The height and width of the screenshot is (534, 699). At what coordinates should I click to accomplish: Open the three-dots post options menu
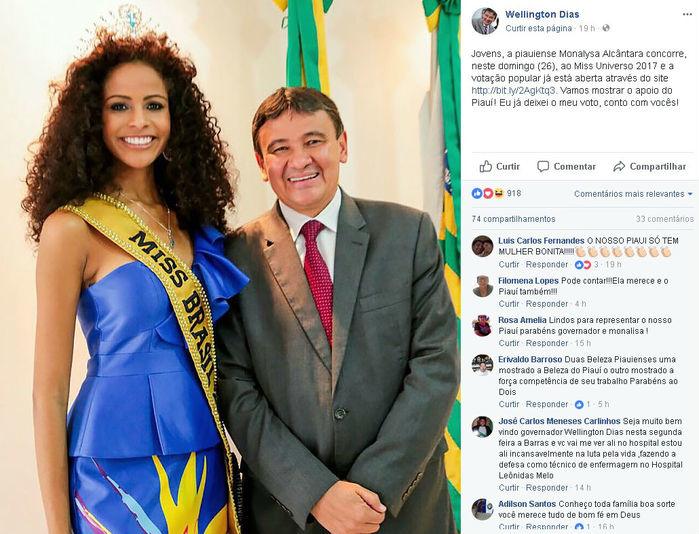[687, 14]
